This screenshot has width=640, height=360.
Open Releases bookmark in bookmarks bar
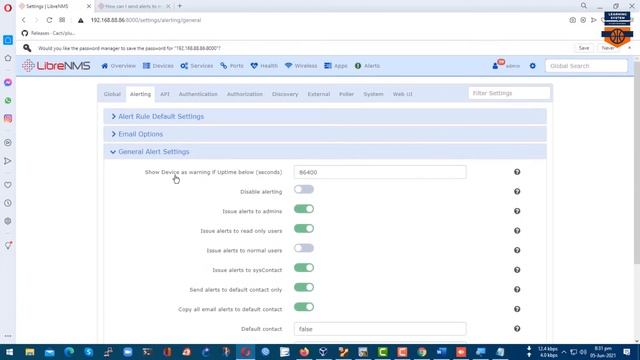[49, 33]
